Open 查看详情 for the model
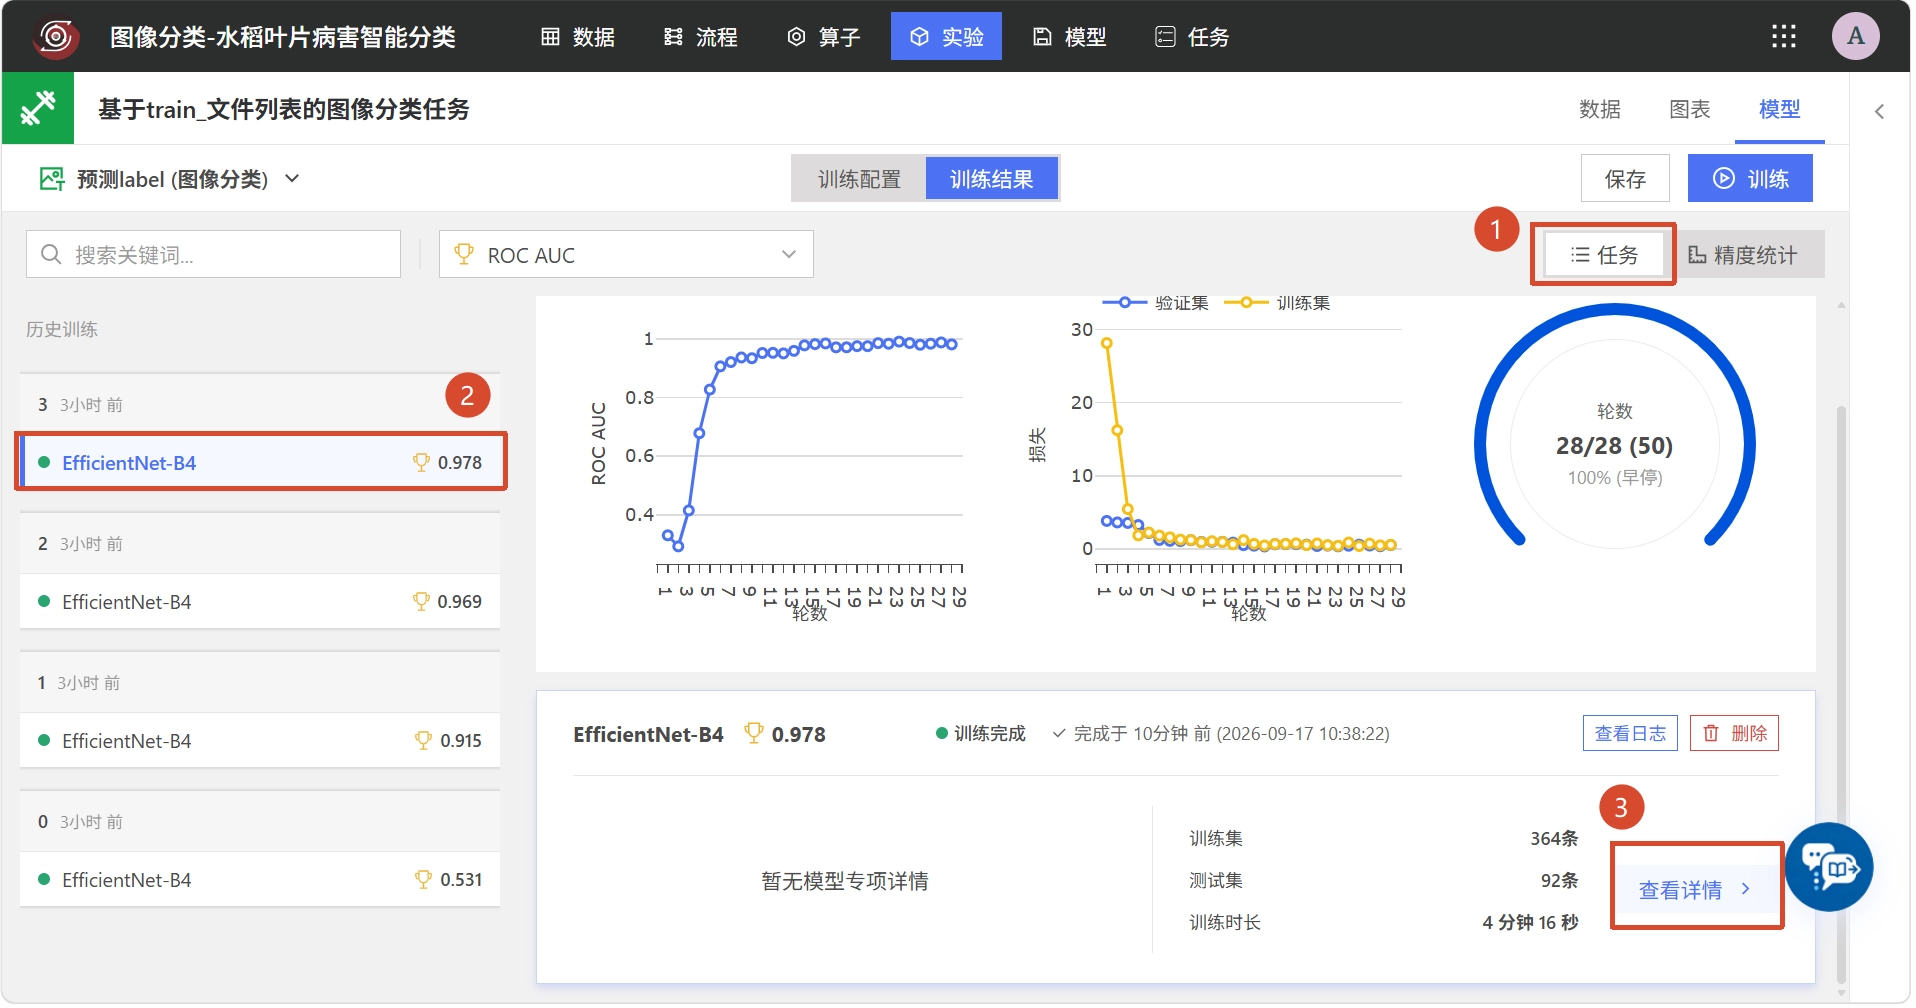Screen dimensions: 1916x1008 [1696, 889]
